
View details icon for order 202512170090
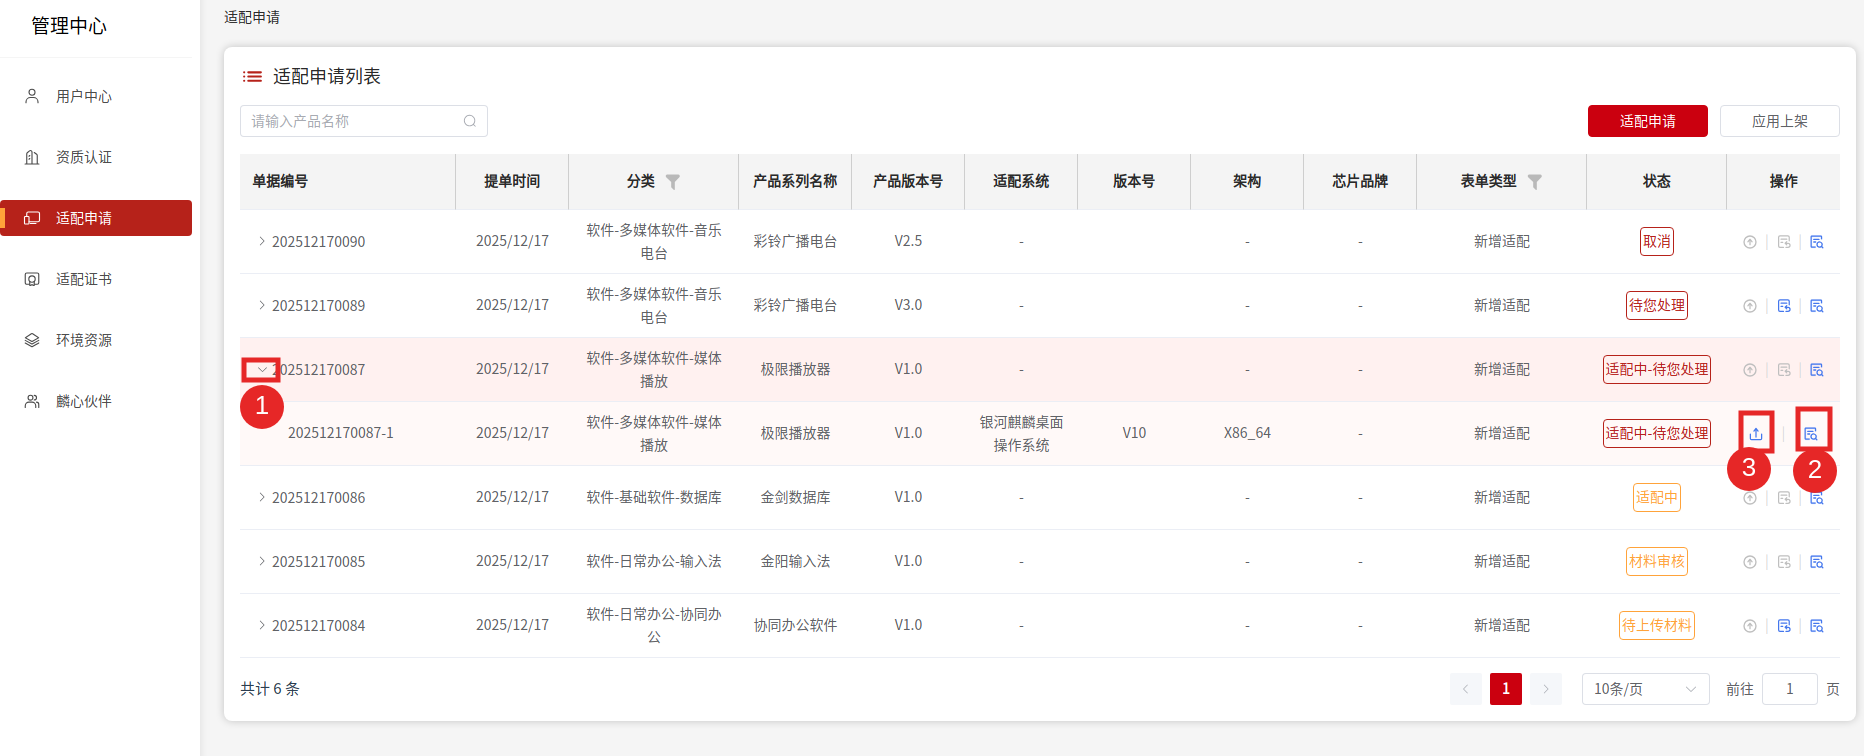pos(1817,242)
